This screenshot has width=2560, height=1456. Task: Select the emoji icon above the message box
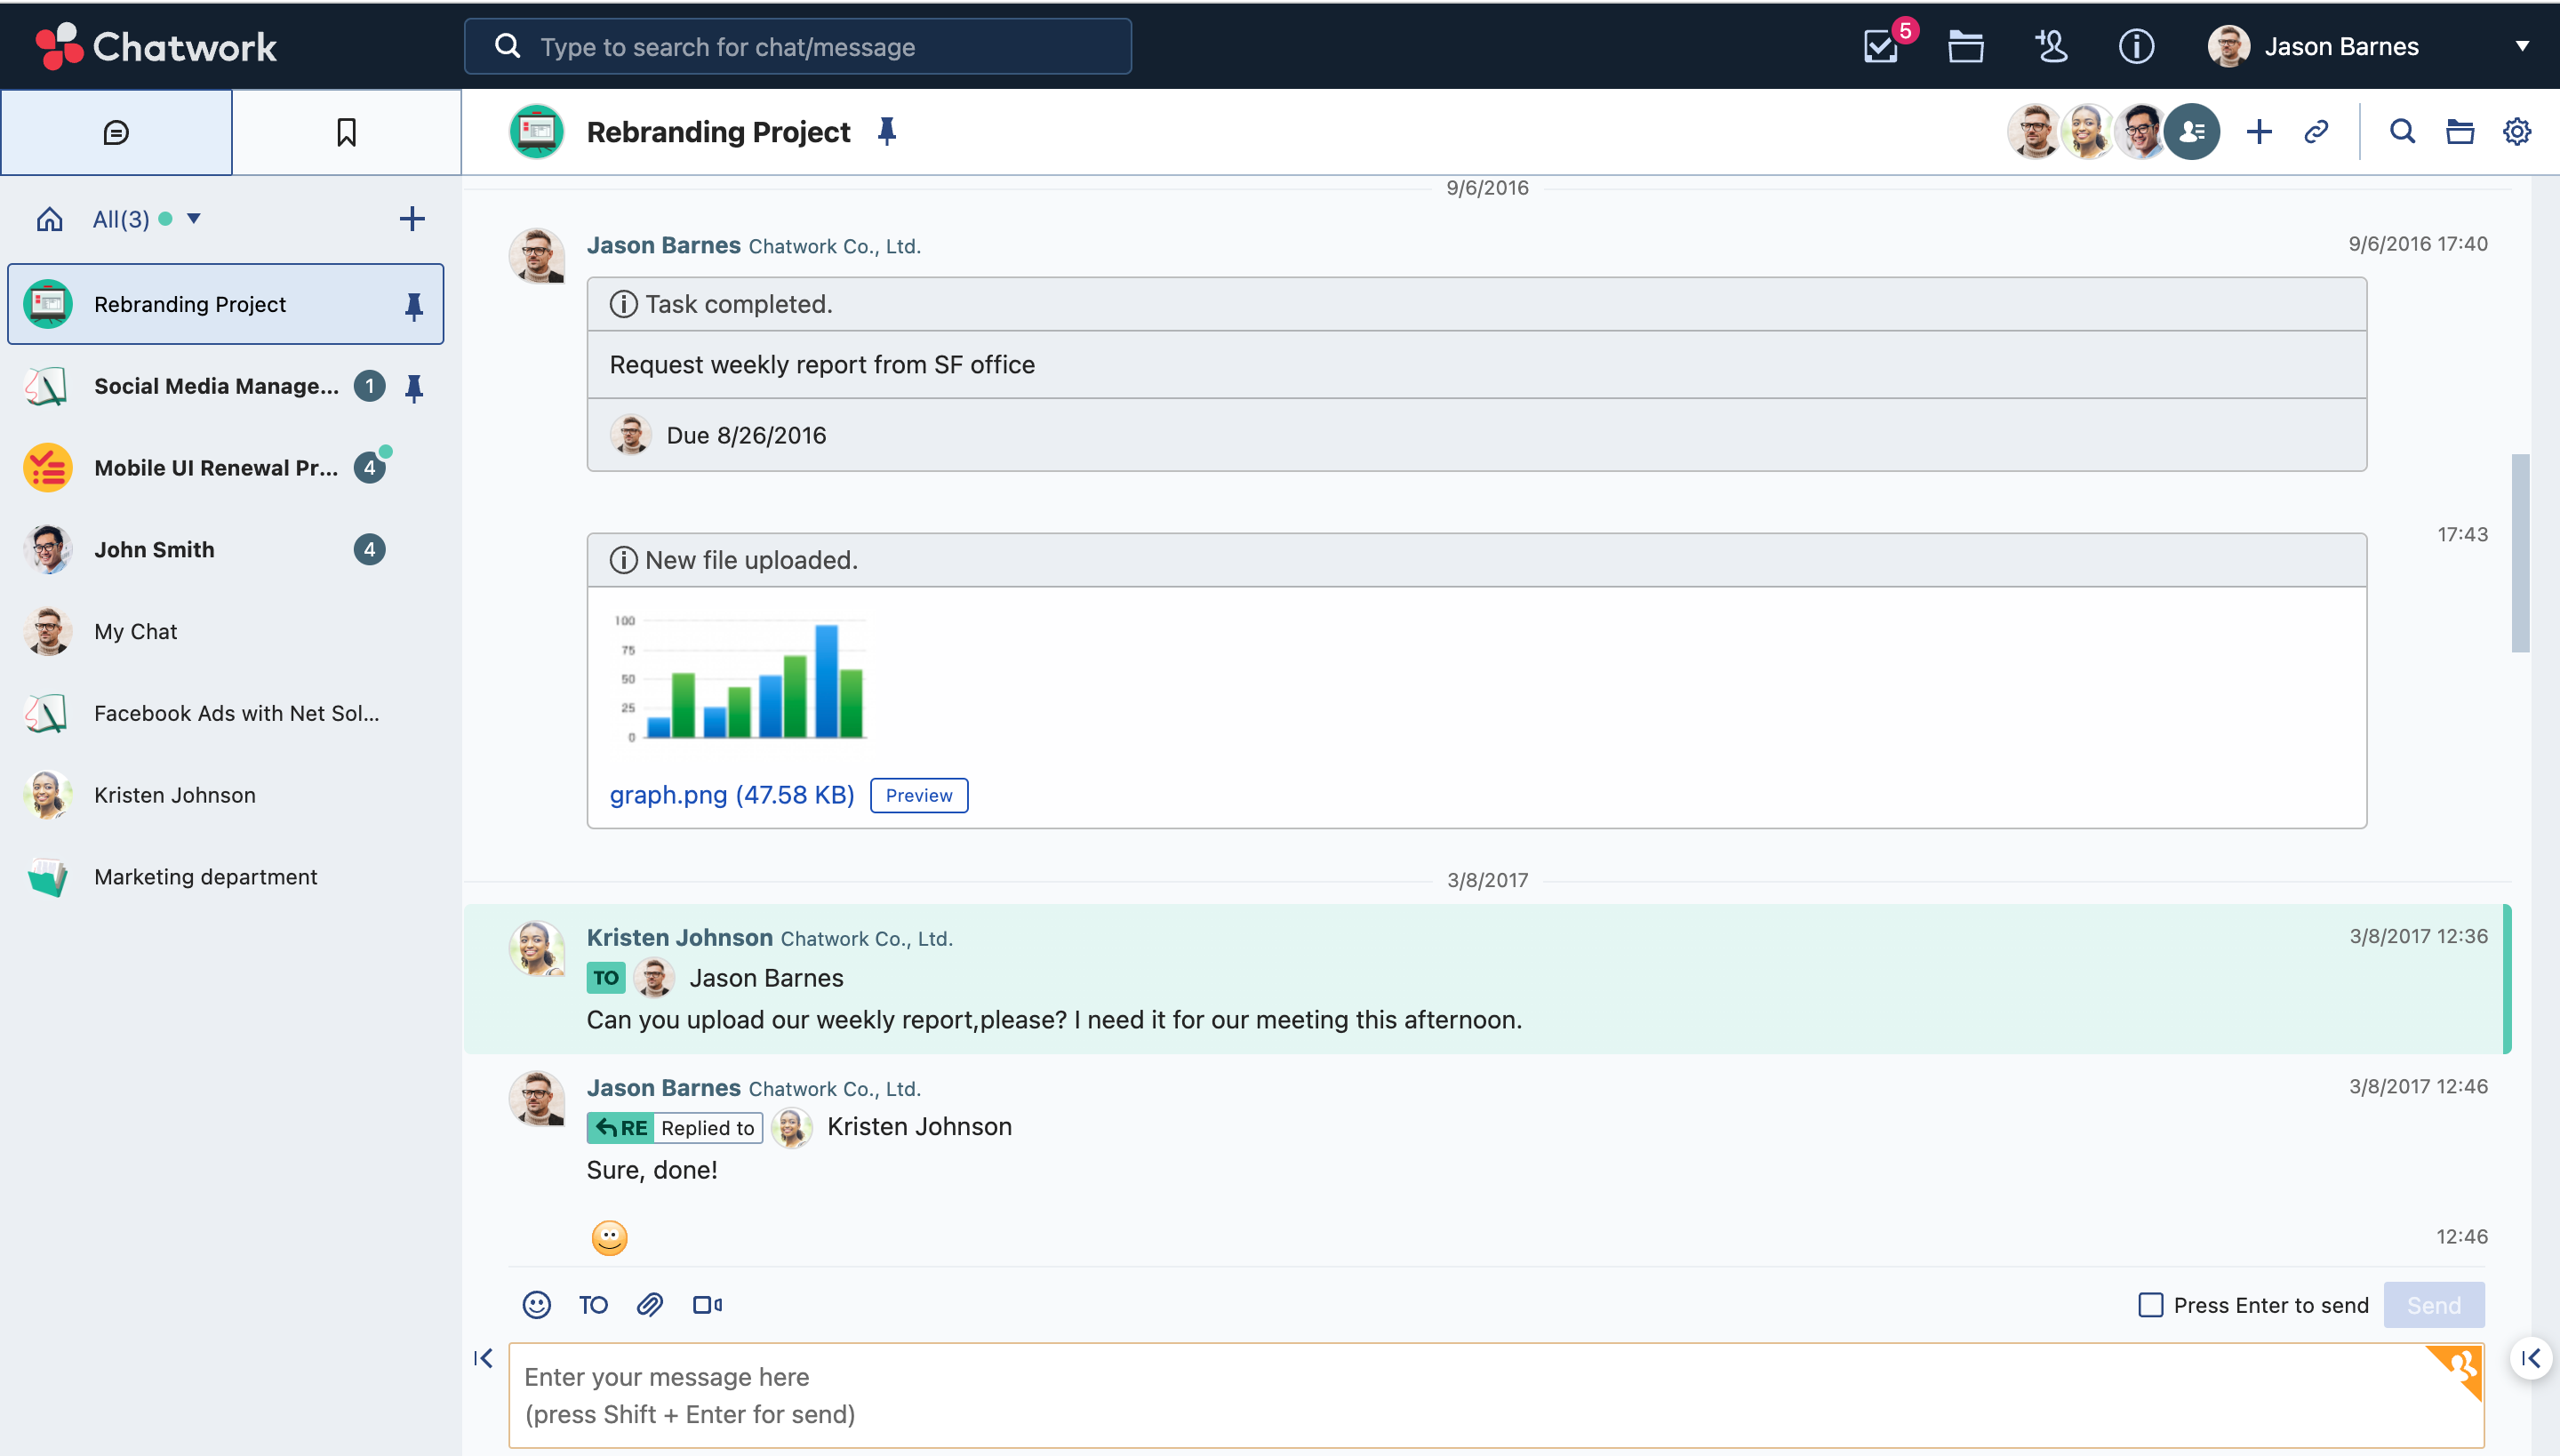tap(536, 1305)
